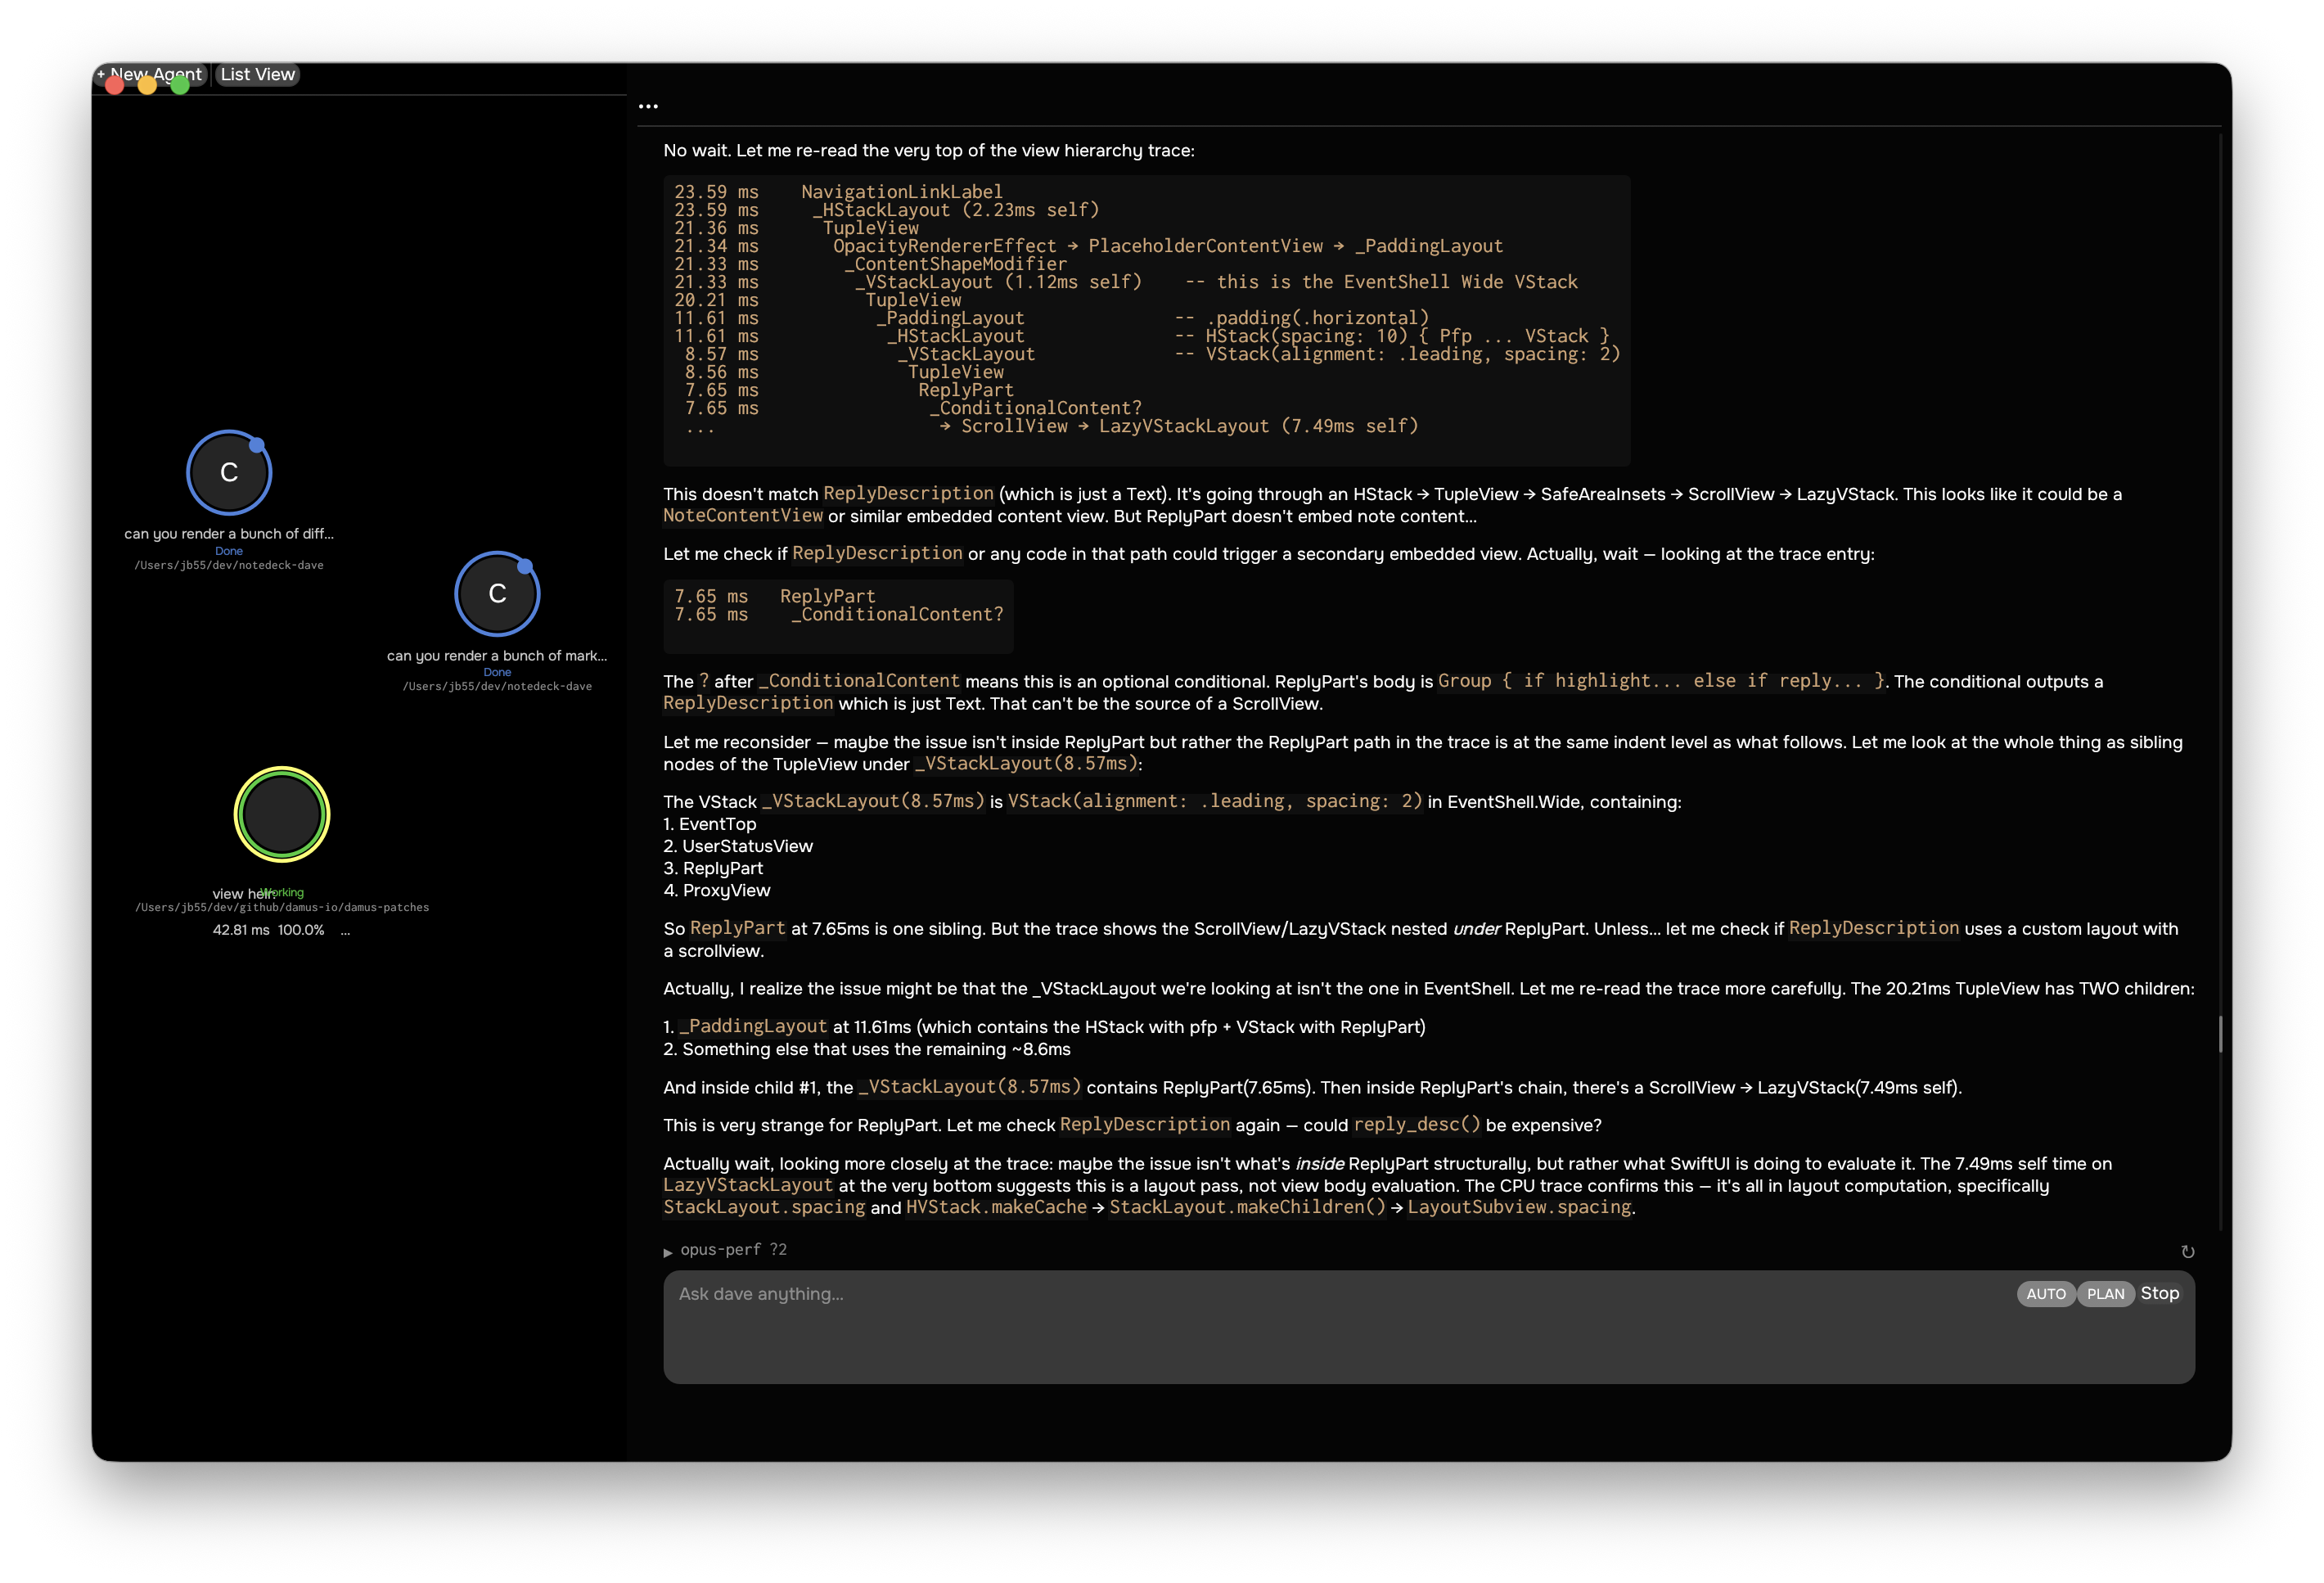Screen dimensions: 2324x1583
Task: Click the green macOS zoom button
Action: click(180, 86)
